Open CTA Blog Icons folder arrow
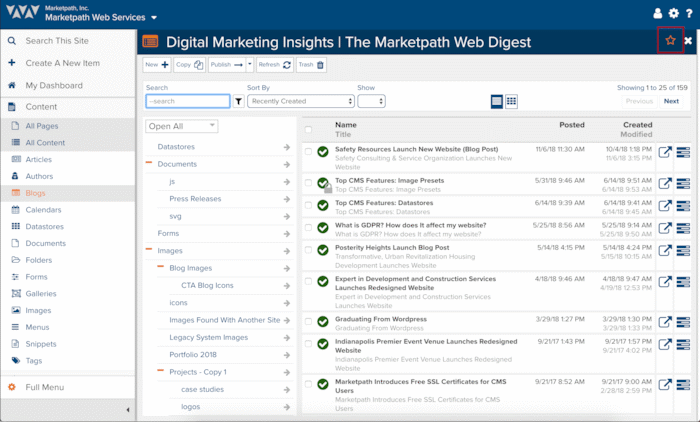 click(x=287, y=286)
